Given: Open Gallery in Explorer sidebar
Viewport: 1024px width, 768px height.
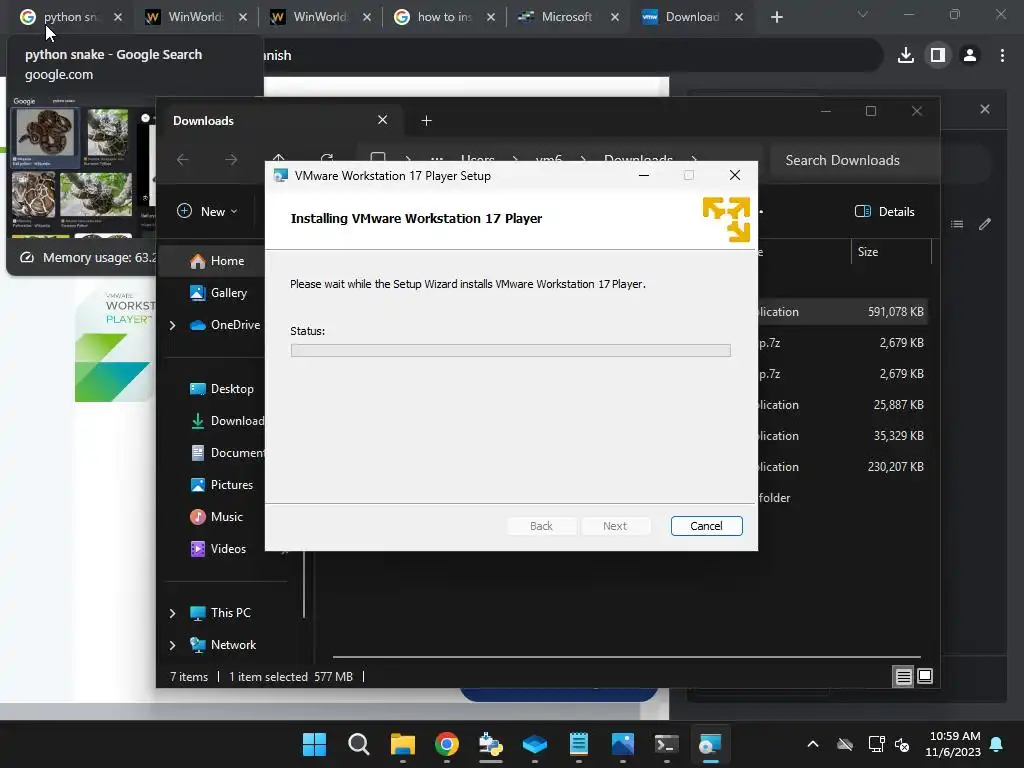Looking at the screenshot, I should [219, 293].
